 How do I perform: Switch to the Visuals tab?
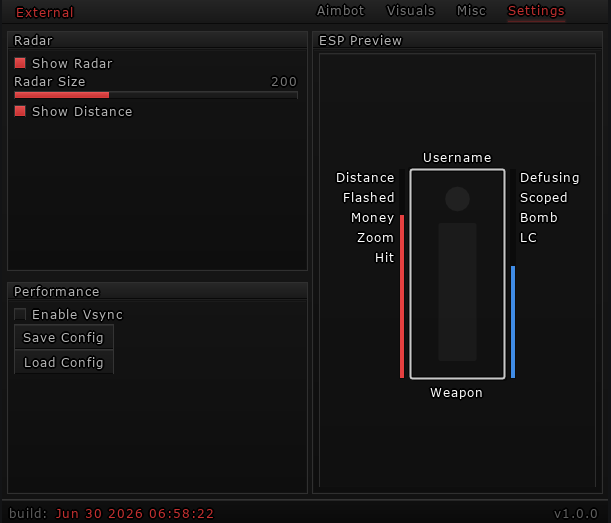[410, 11]
